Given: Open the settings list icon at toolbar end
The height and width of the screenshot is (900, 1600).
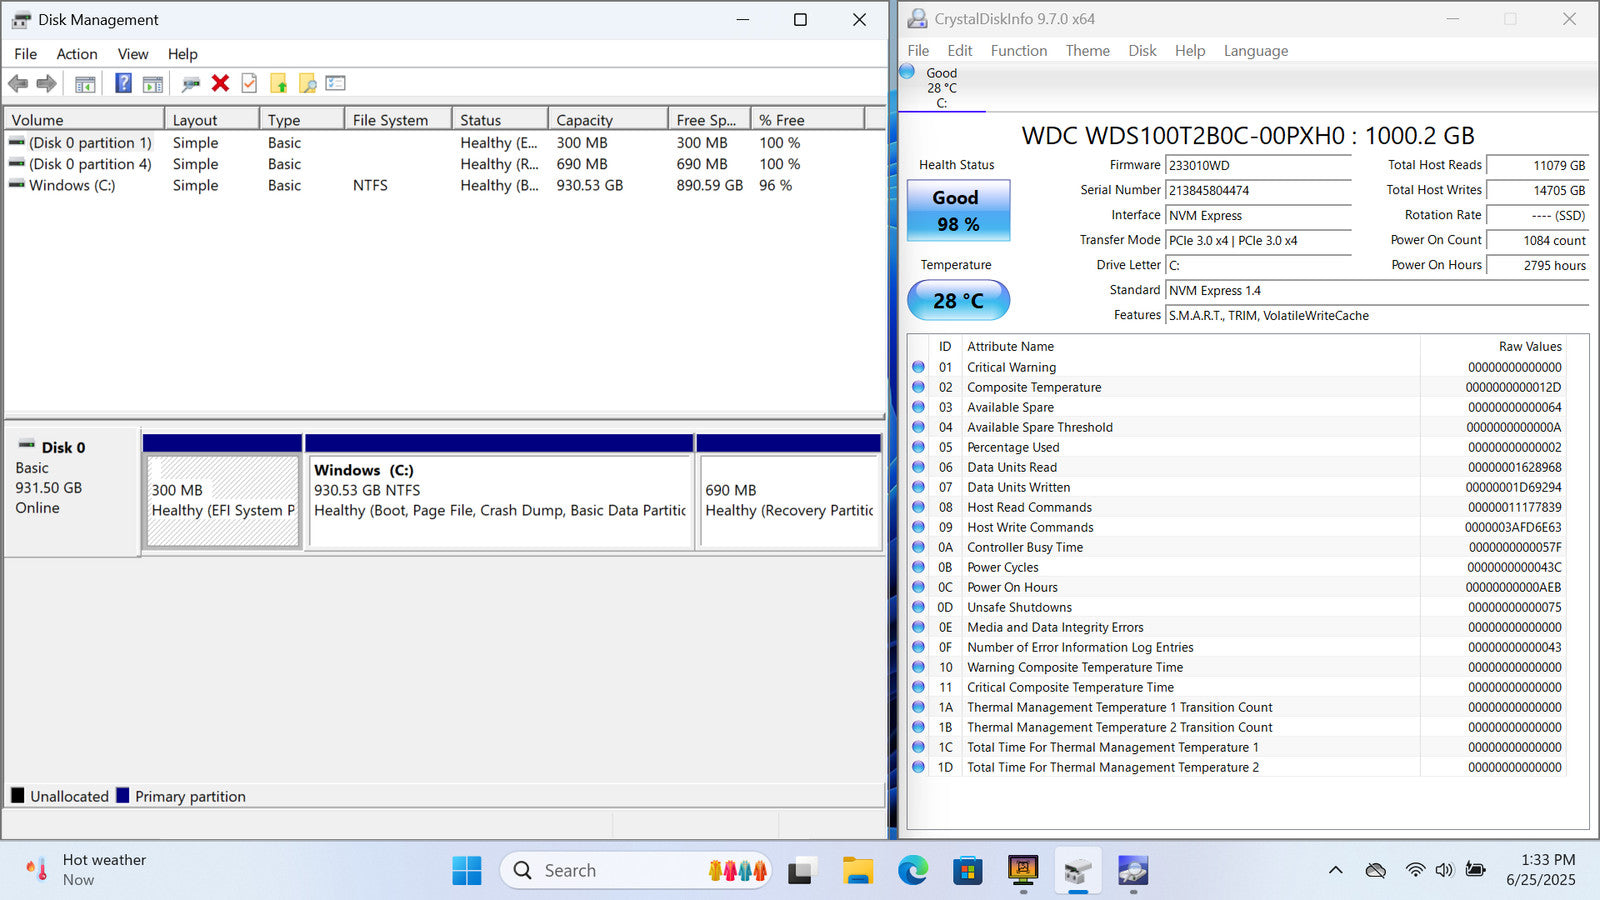Looking at the screenshot, I should [x=336, y=84].
